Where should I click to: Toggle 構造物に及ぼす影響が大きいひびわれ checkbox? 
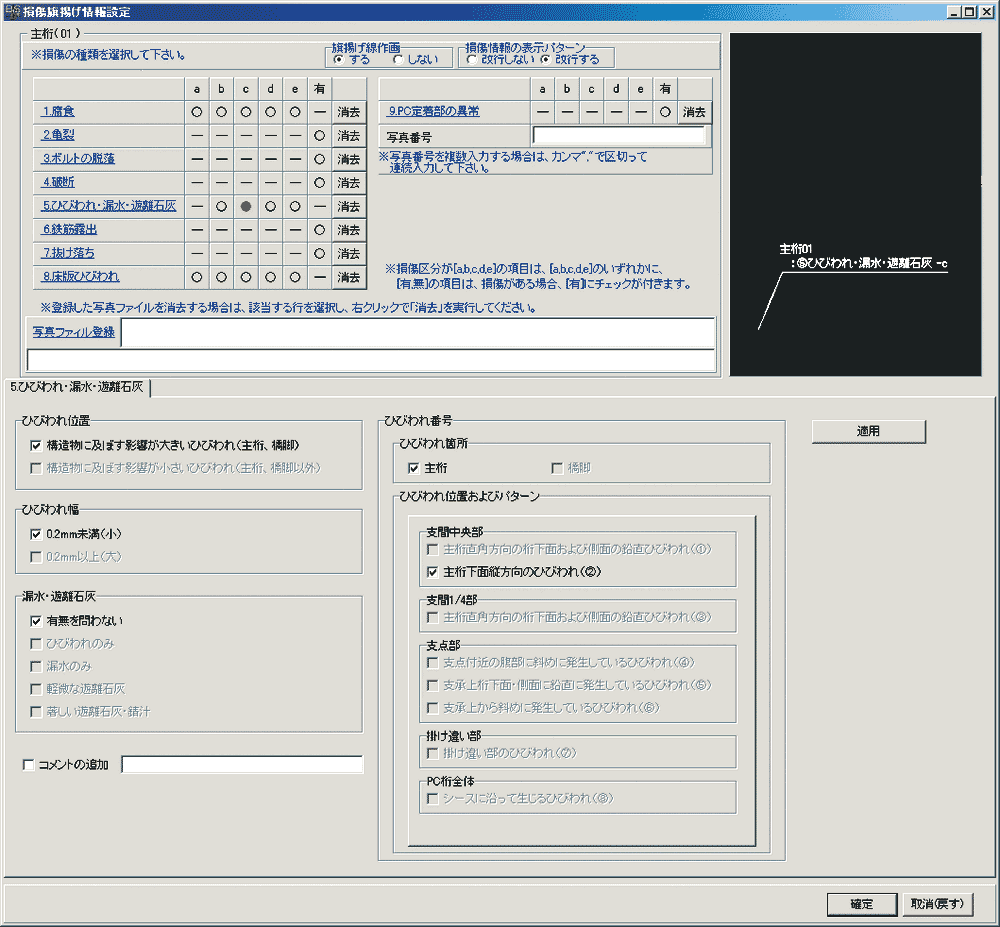pos(36,446)
